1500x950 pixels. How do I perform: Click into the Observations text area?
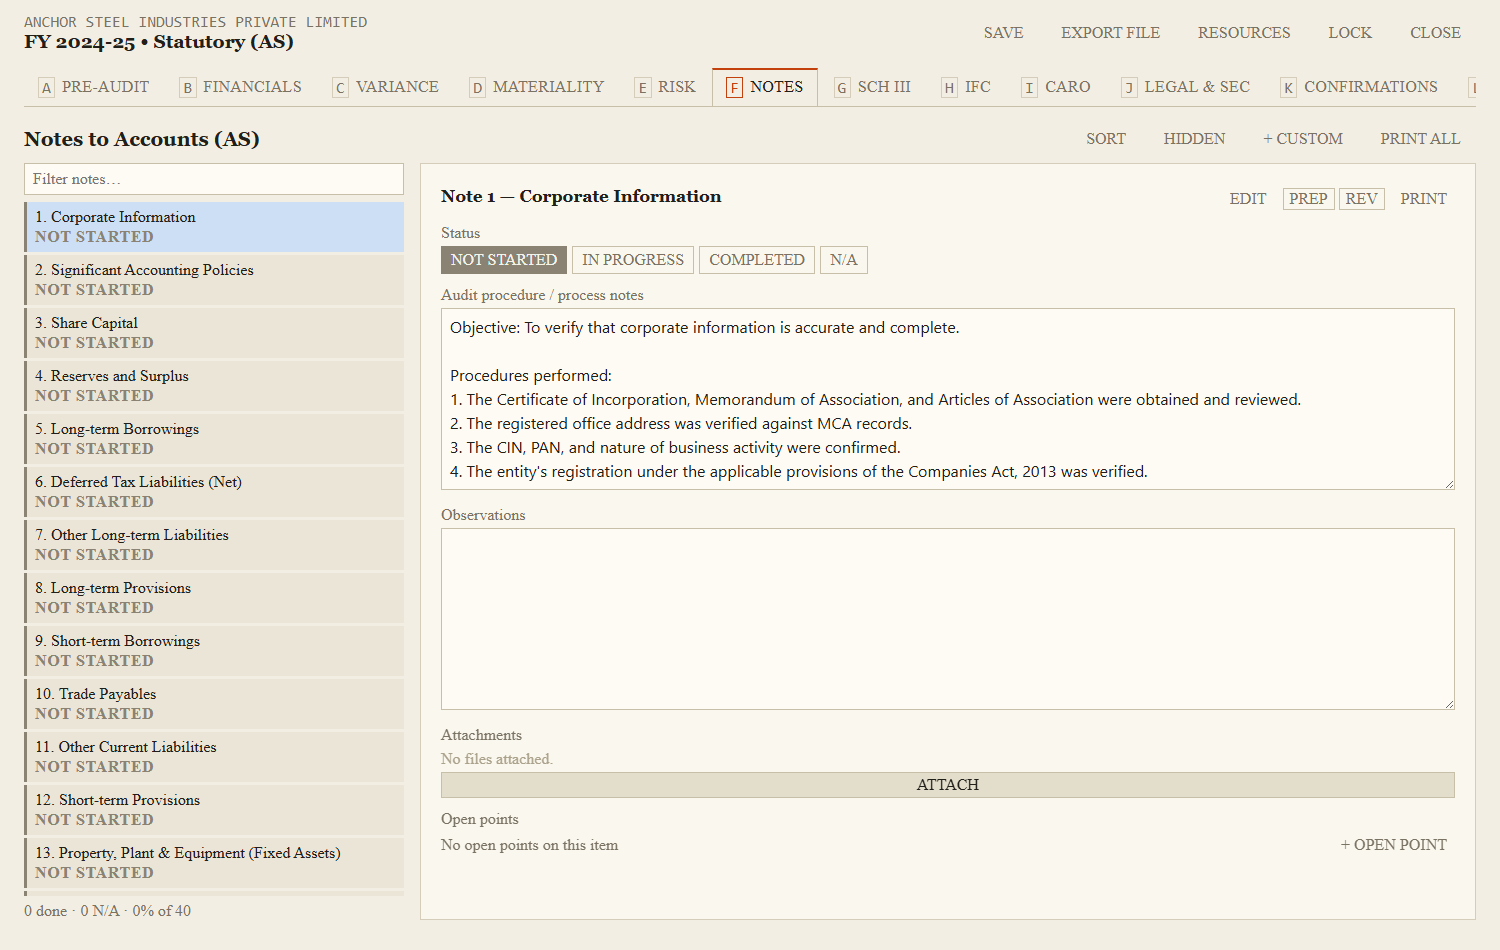tap(948, 619)
